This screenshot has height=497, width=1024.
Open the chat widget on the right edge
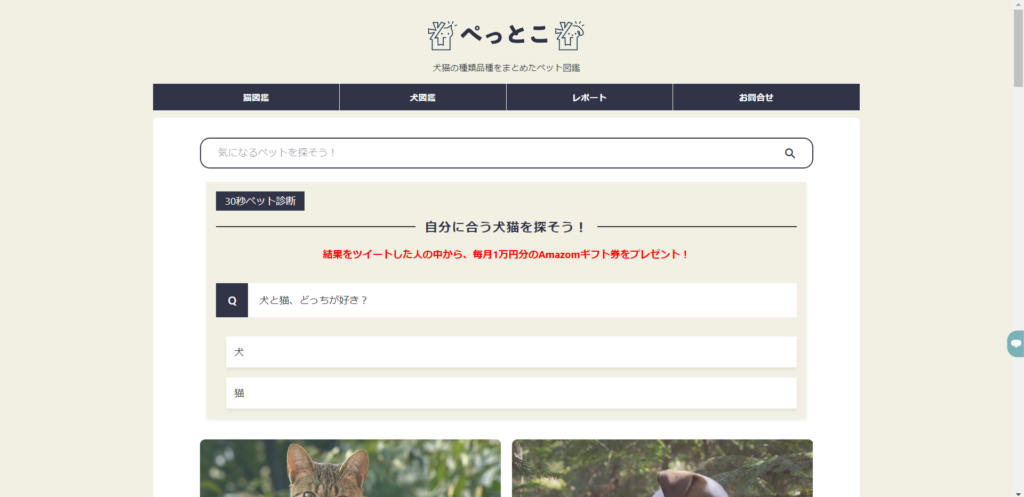1015,344
